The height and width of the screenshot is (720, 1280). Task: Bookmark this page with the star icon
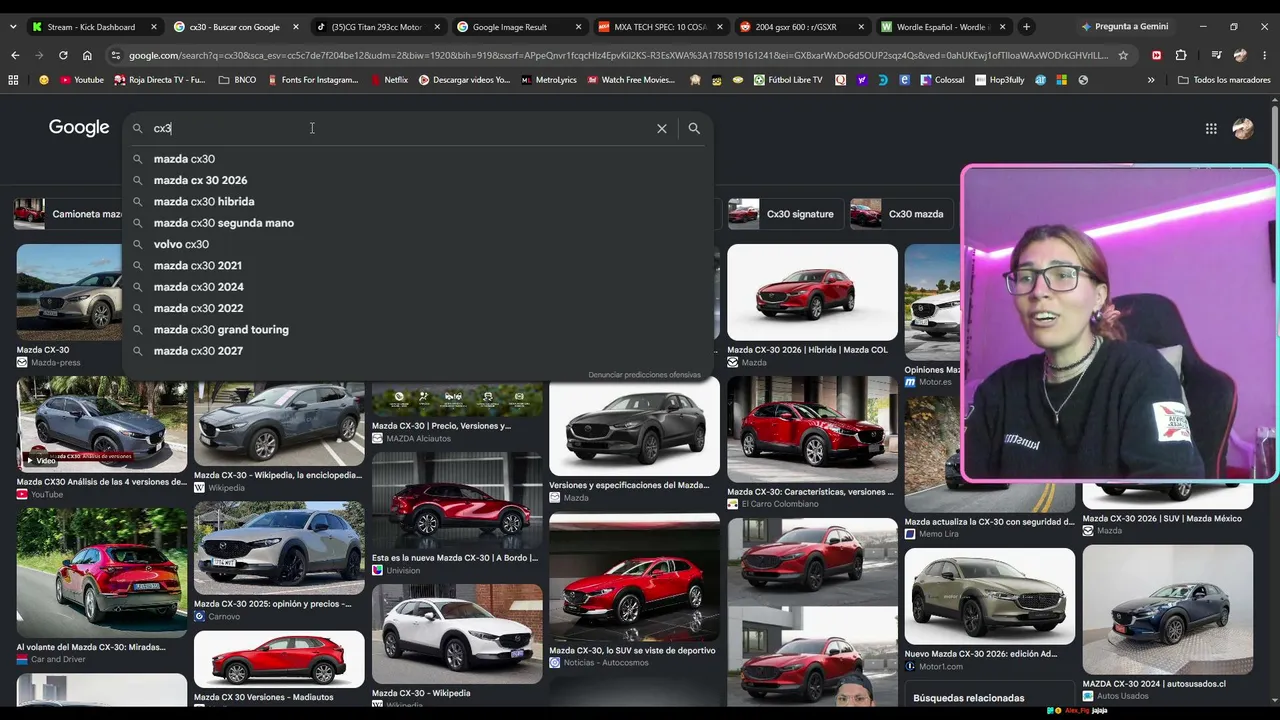(1123, 55)
